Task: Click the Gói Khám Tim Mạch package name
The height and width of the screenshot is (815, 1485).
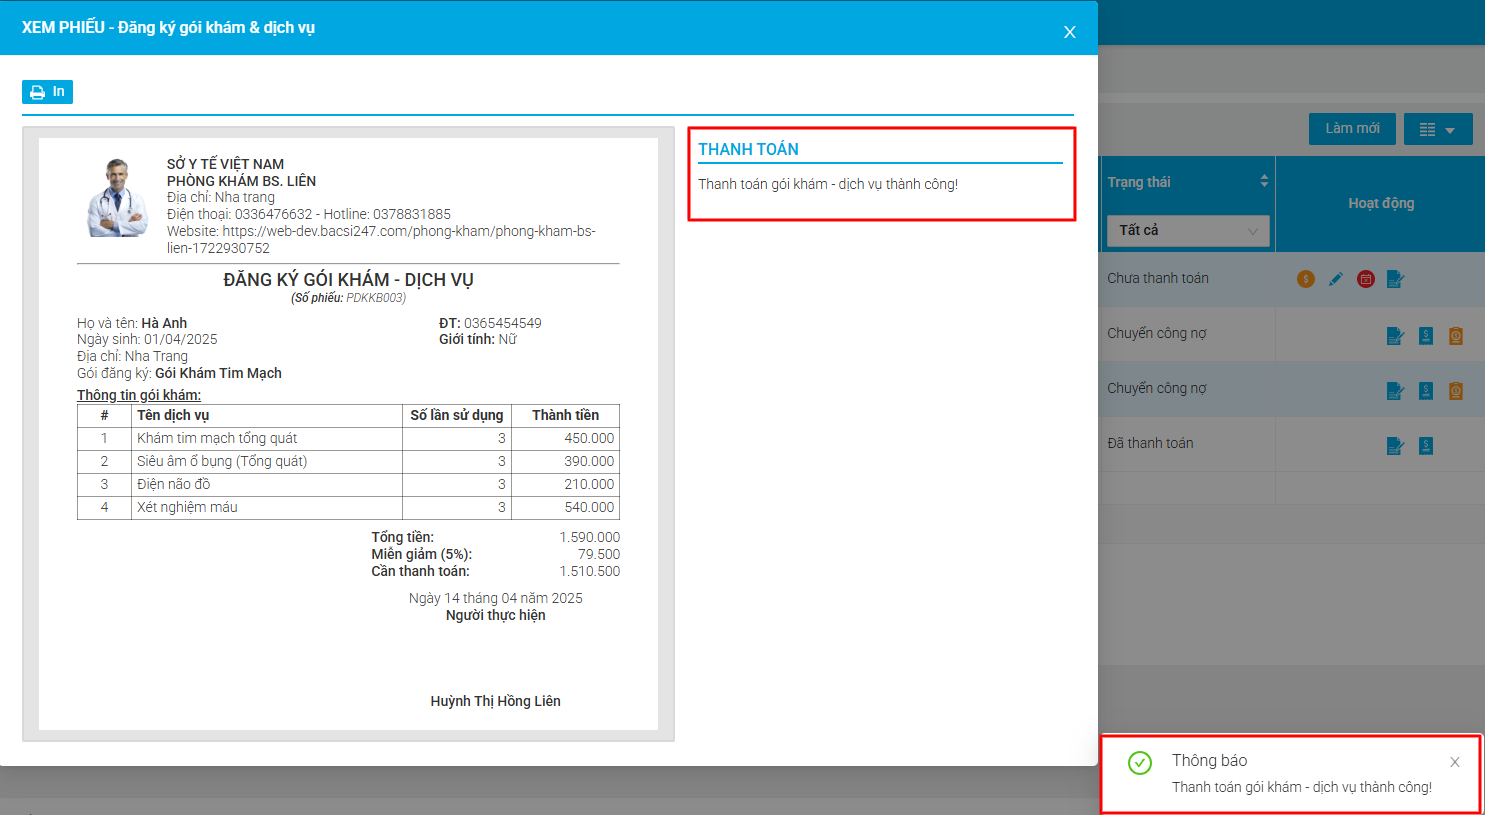Action: coord(218,373)
